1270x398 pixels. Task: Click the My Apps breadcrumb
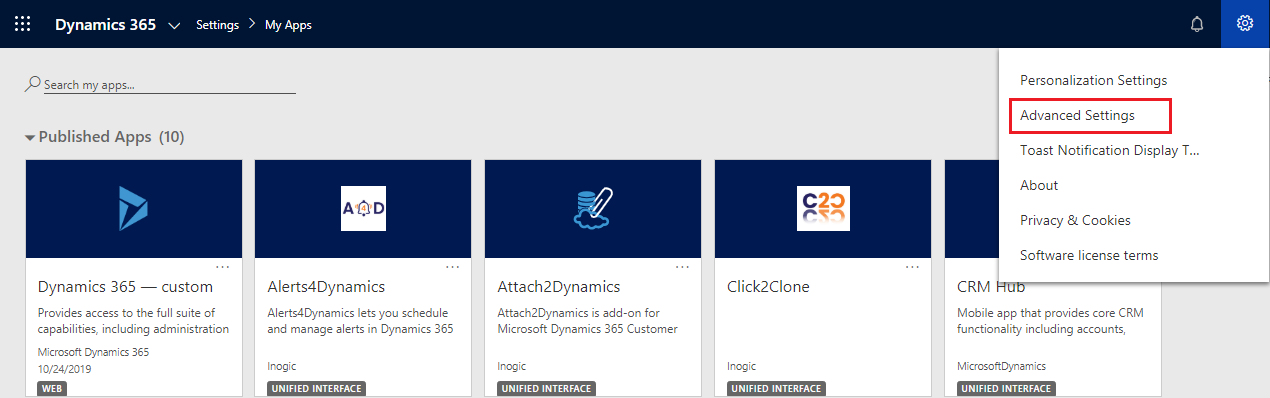point(288,25)
